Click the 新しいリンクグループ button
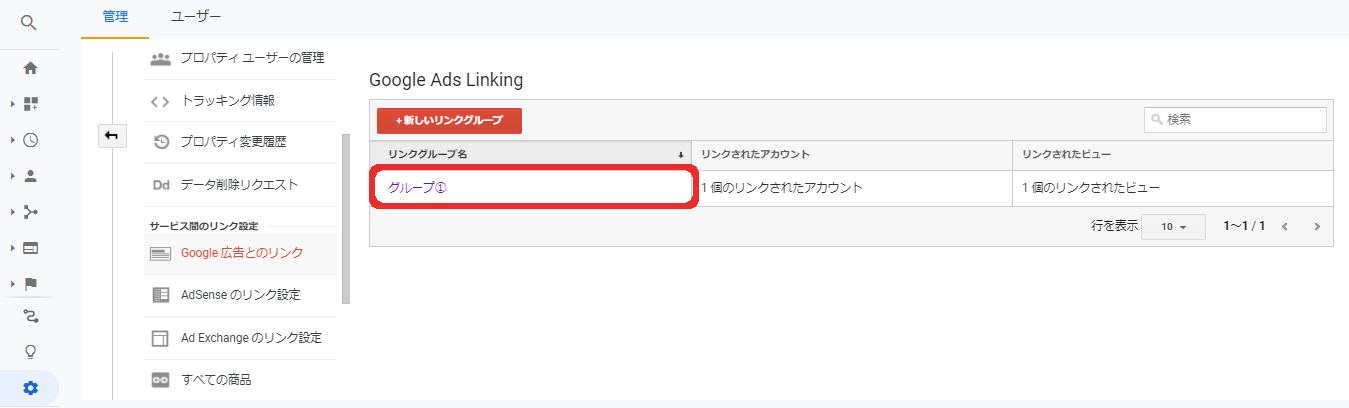The image size is (1349, 408). pos(449,120)
